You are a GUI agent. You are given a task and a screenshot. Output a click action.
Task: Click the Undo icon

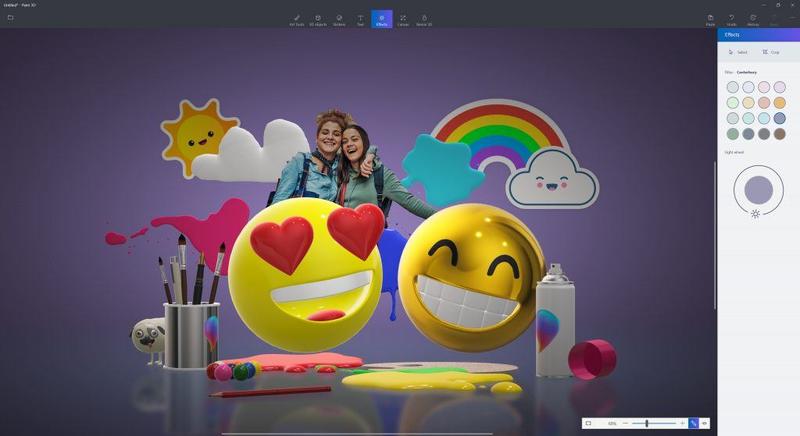(x=732, y=19)
